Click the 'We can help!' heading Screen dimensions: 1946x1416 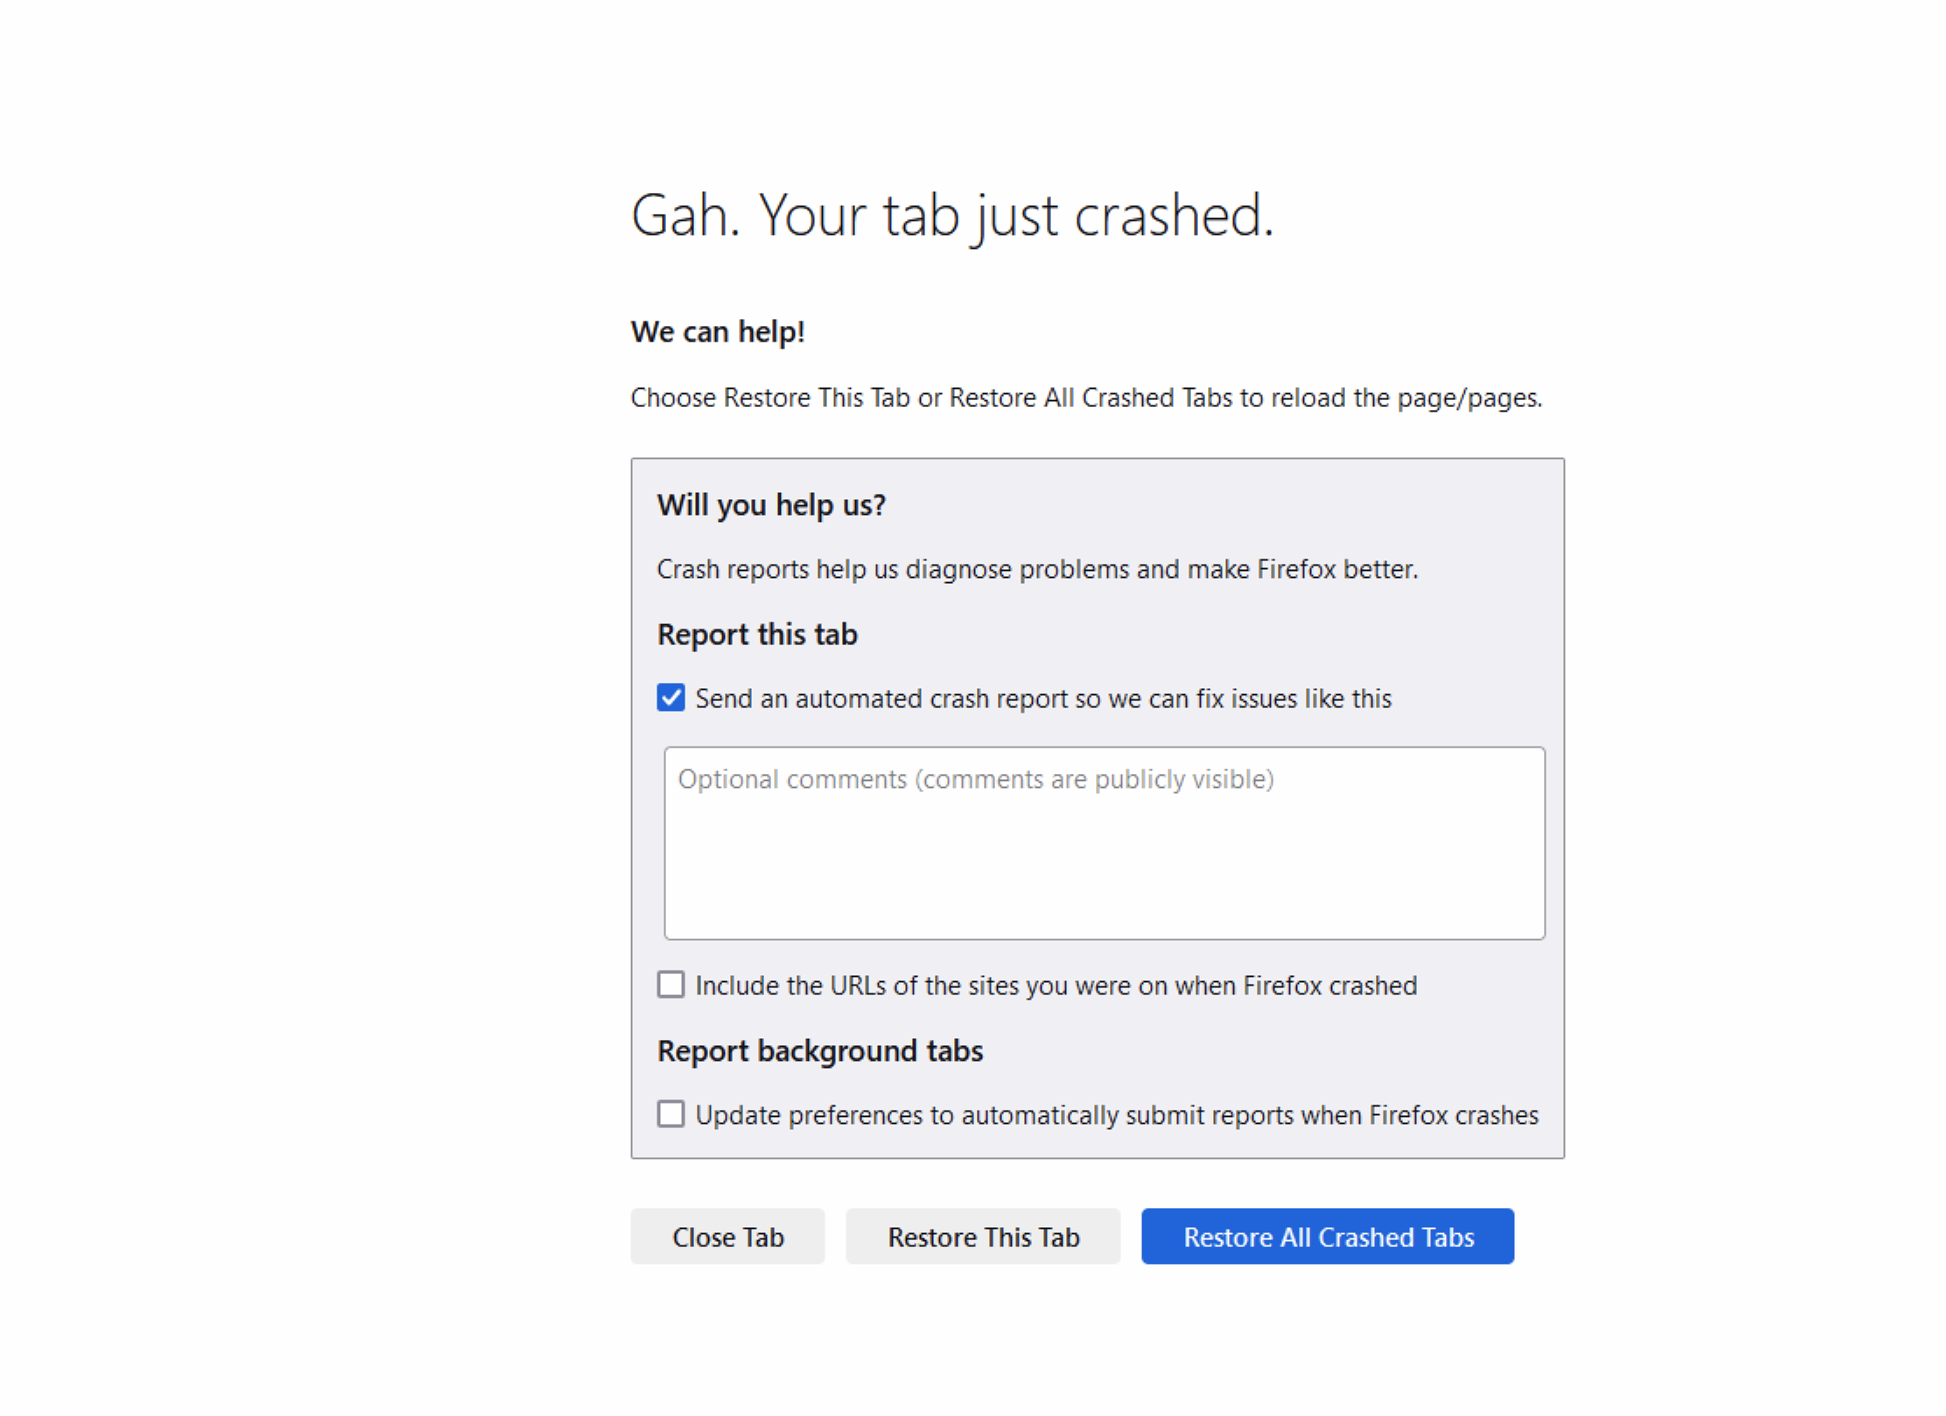tap(717, 332)
